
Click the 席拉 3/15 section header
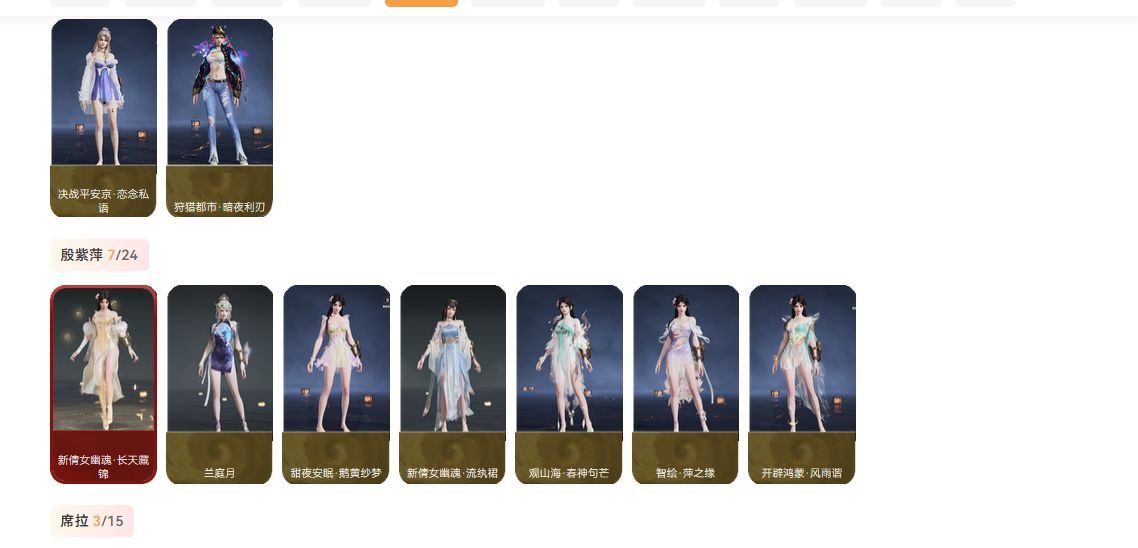click(x=92, y=520)
